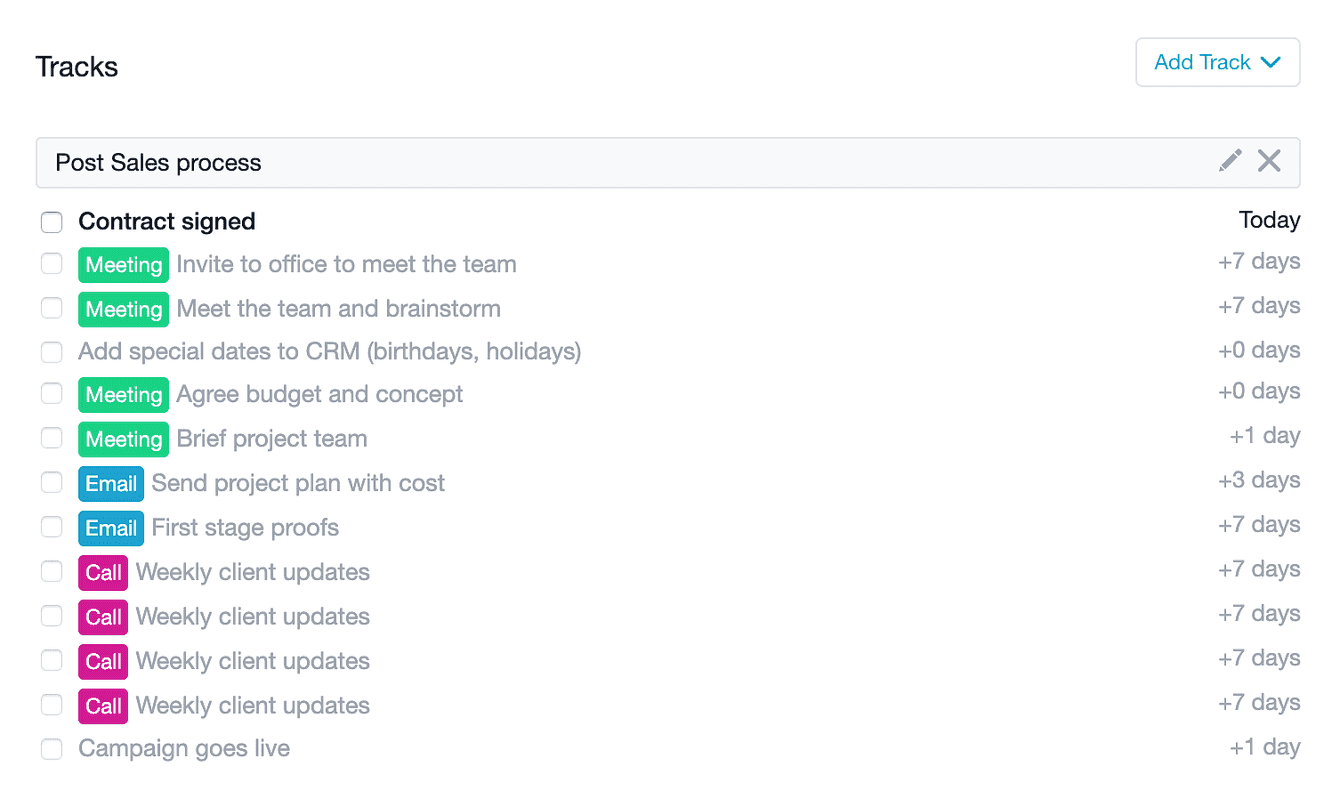Click the Meeting tag on Agree budget and concept
The image size is (1340, 790).
coord(123,395)
